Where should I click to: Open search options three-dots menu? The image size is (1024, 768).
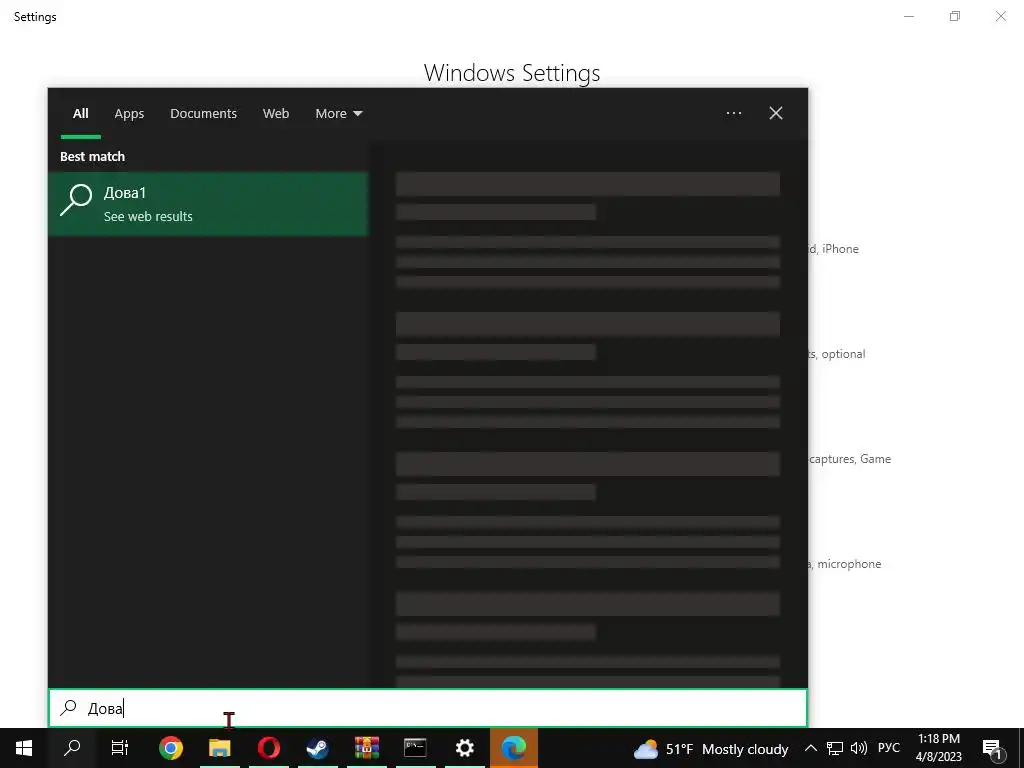point(733,114)
